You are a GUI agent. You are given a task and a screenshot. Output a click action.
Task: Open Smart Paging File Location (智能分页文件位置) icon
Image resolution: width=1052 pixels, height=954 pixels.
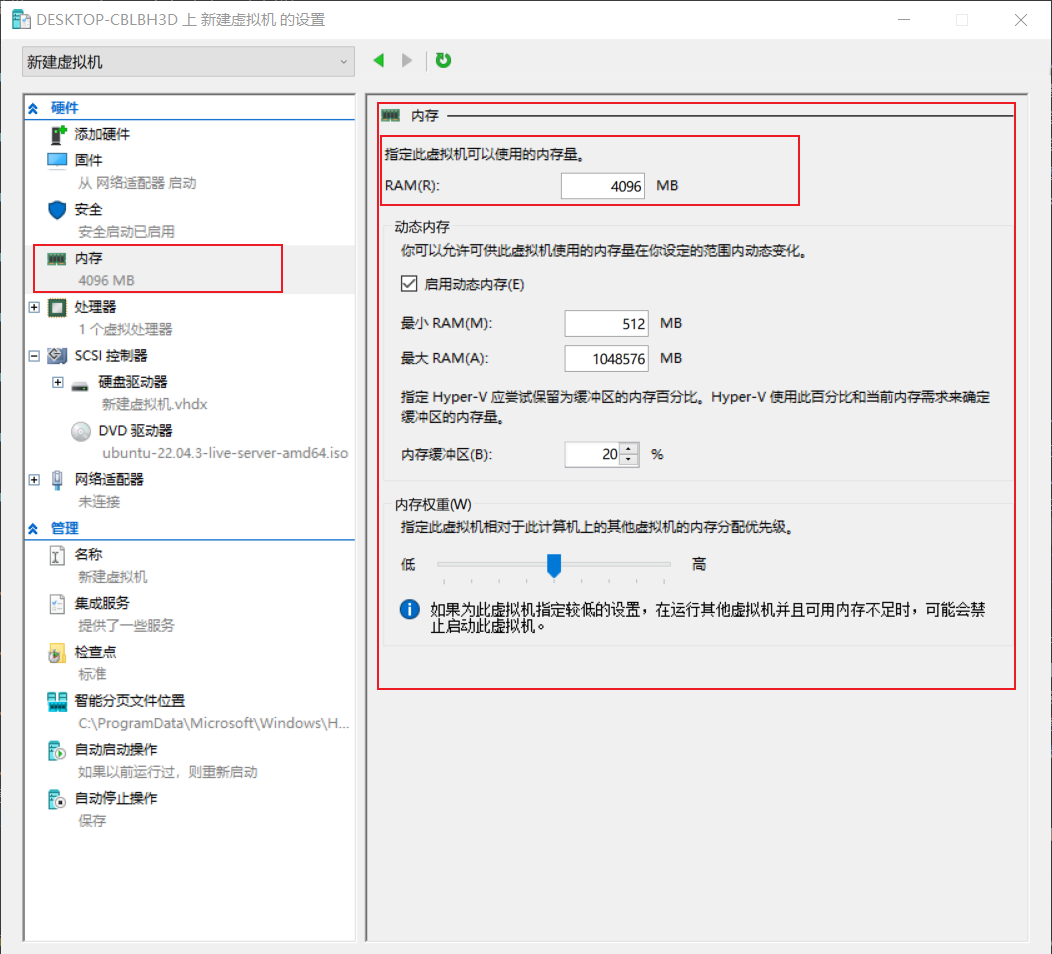tap(58, 701)
